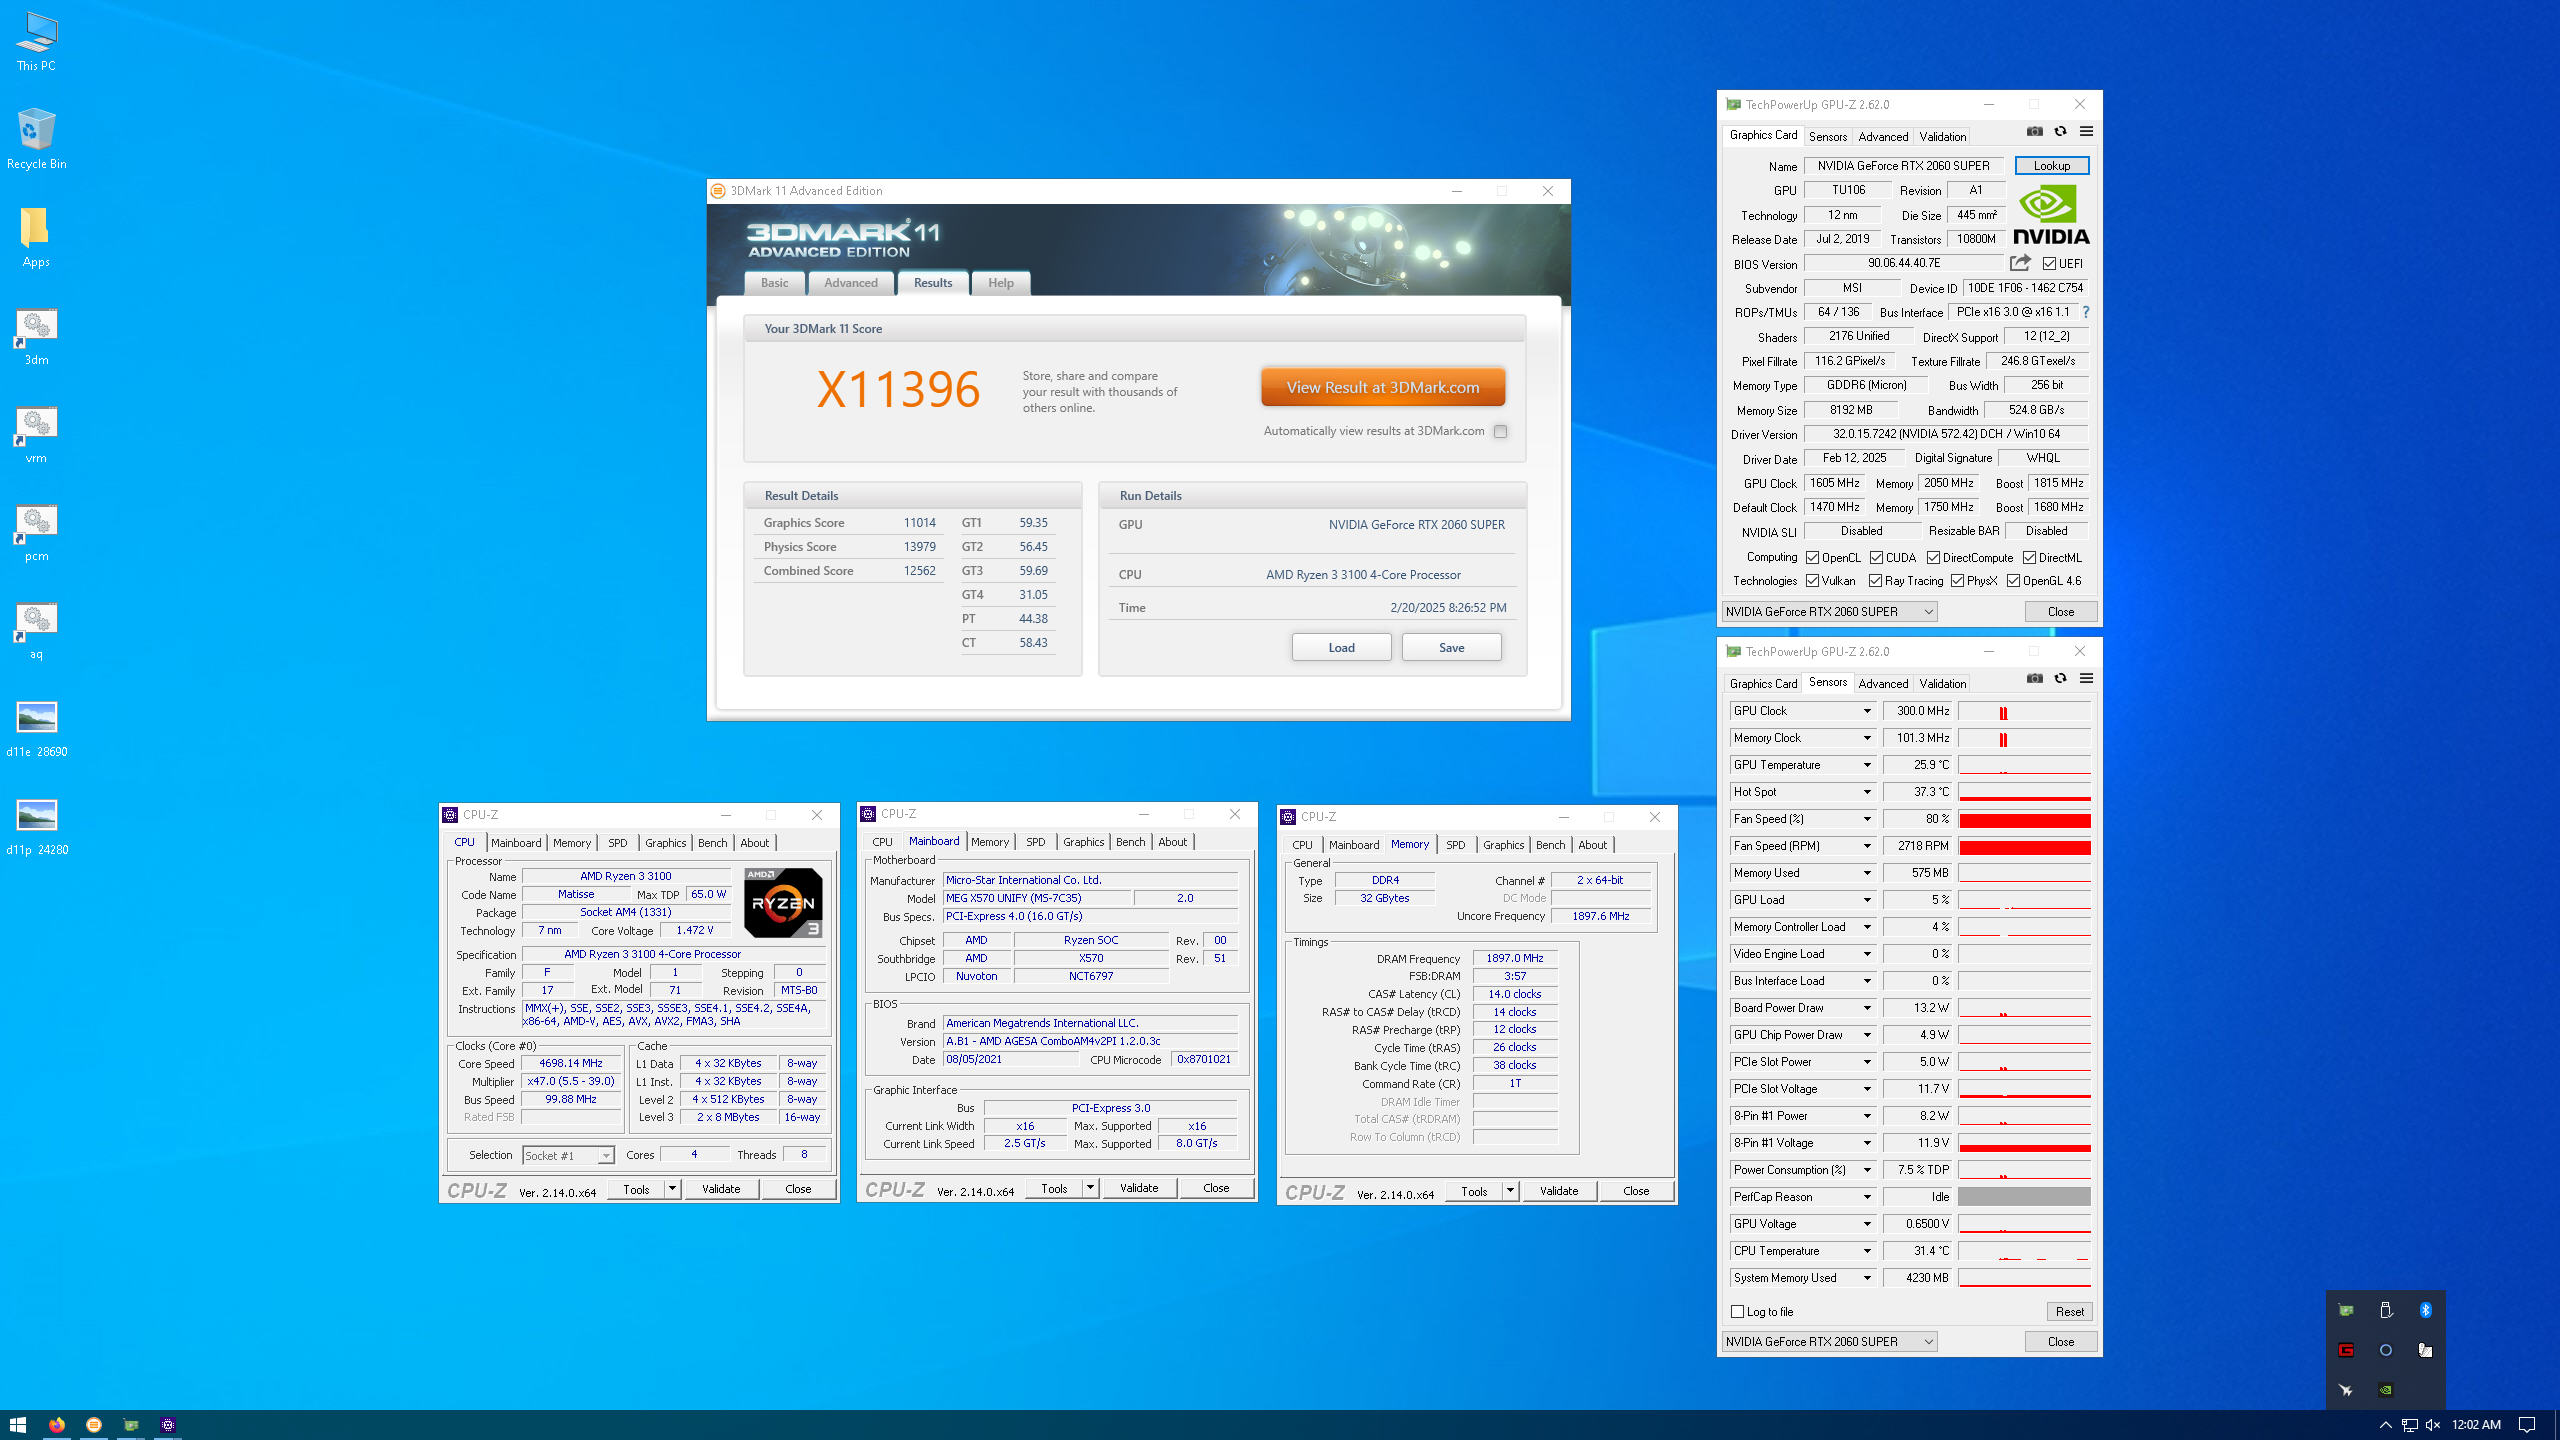Open Help tab in 3DMark 11

coord(1001,283)
